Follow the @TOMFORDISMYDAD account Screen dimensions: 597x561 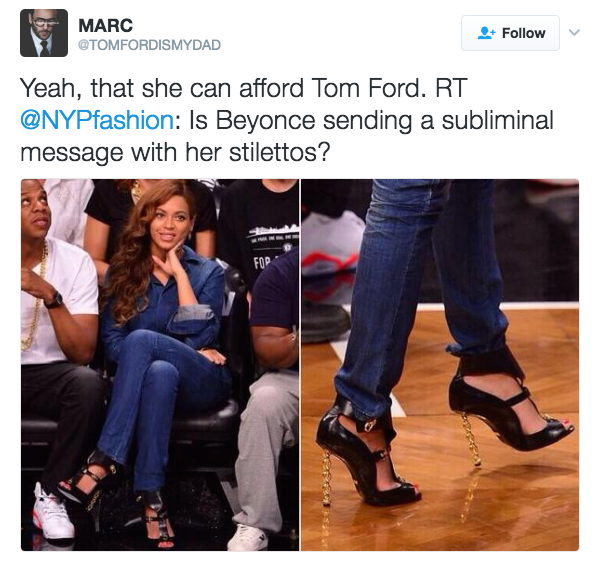[x=510, y=33]
